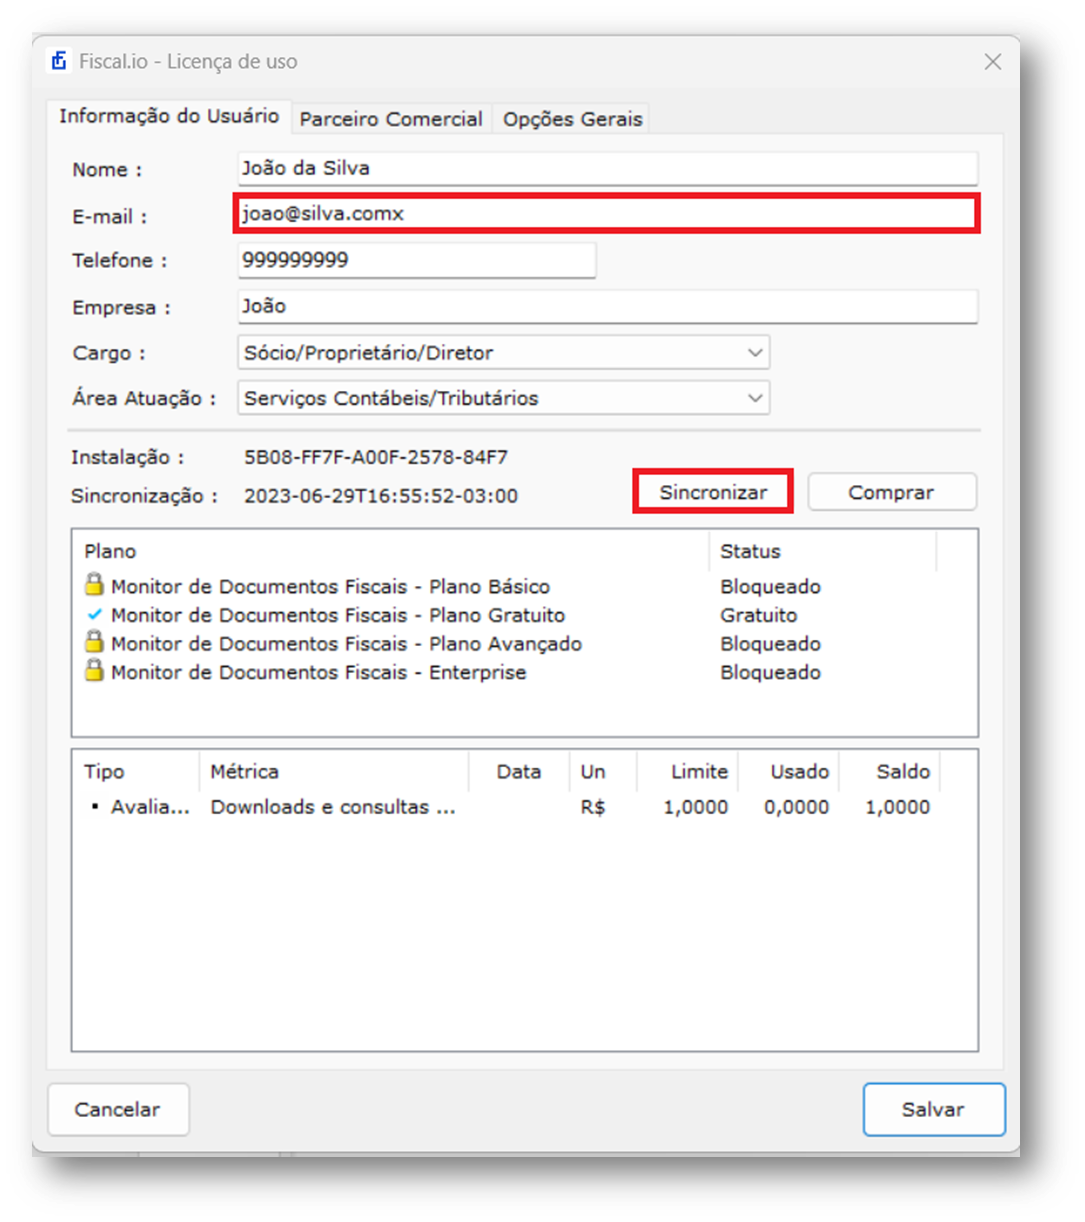Select the Plano Avançado row text
This screenshot has width=1085, height=1222.
click(x=346, y=644)
